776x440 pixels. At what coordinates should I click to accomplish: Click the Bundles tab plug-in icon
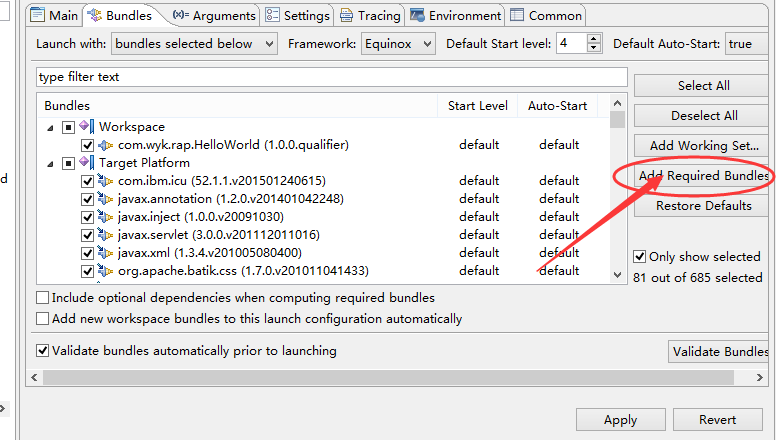(x=94, y=15)
